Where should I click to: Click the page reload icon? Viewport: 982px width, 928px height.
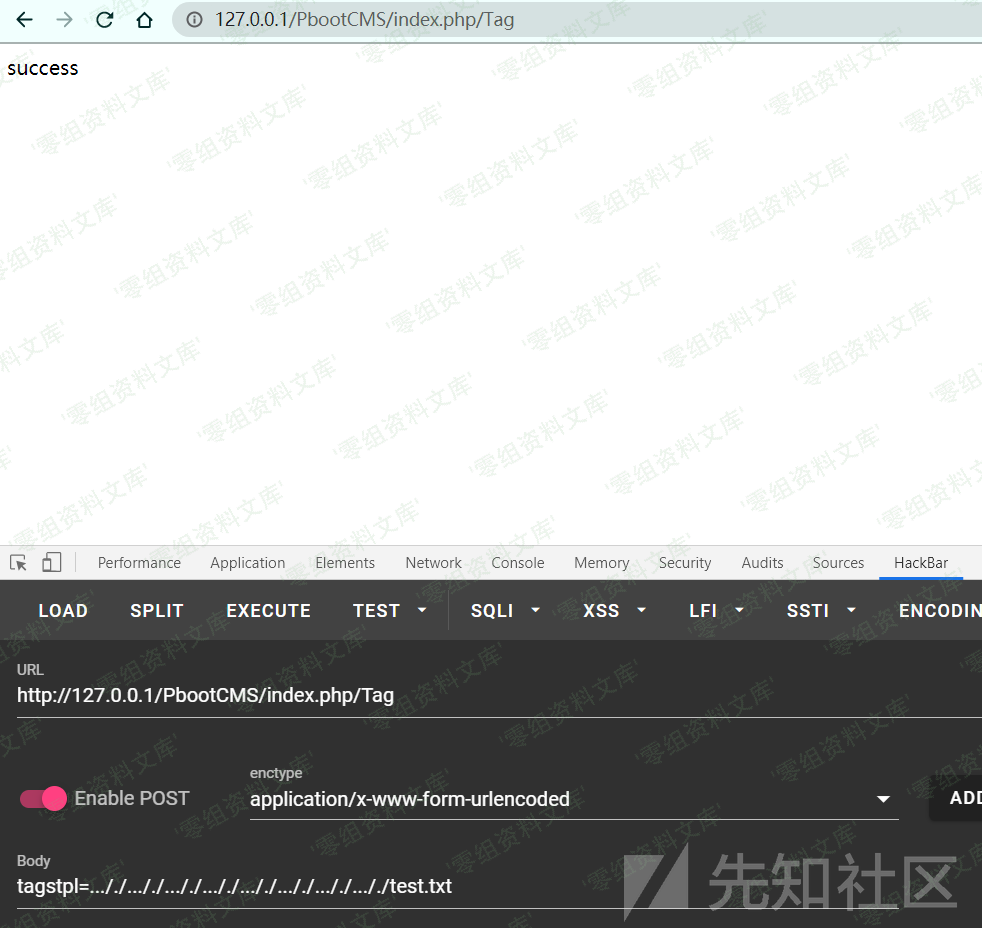coord(104,19)
